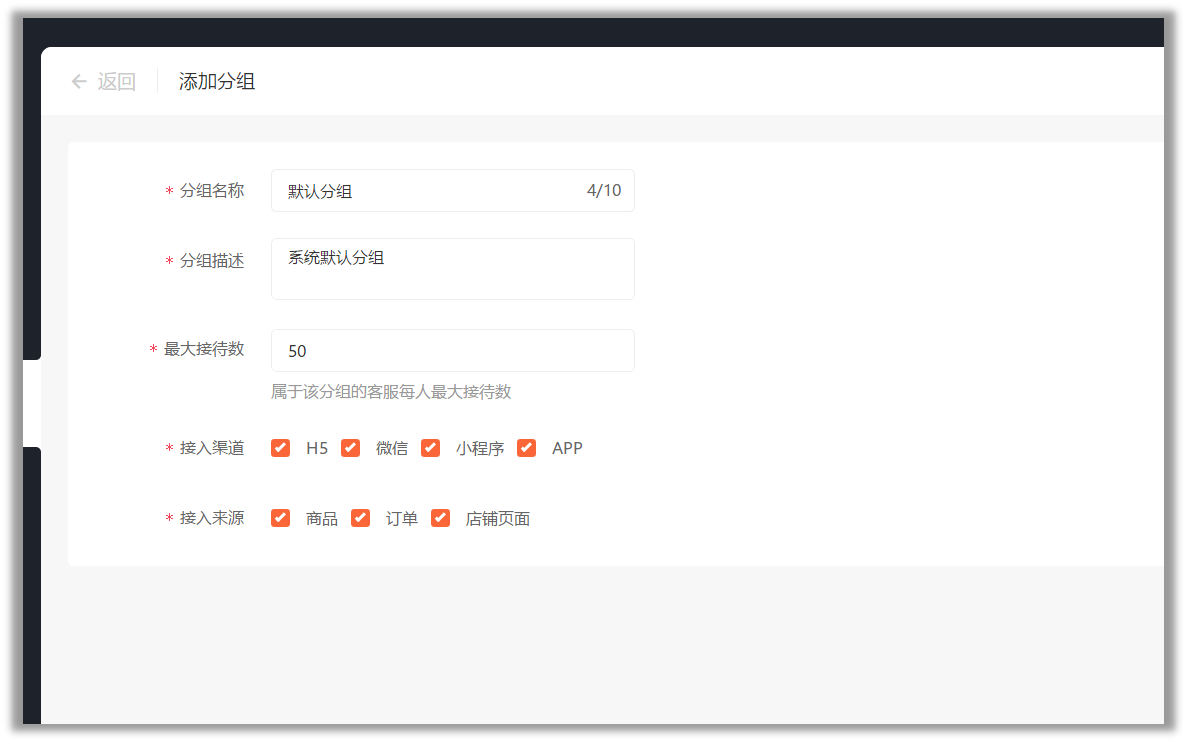
Task: Uncheck the 商品 source checkbox
Action: pos(280,518)
